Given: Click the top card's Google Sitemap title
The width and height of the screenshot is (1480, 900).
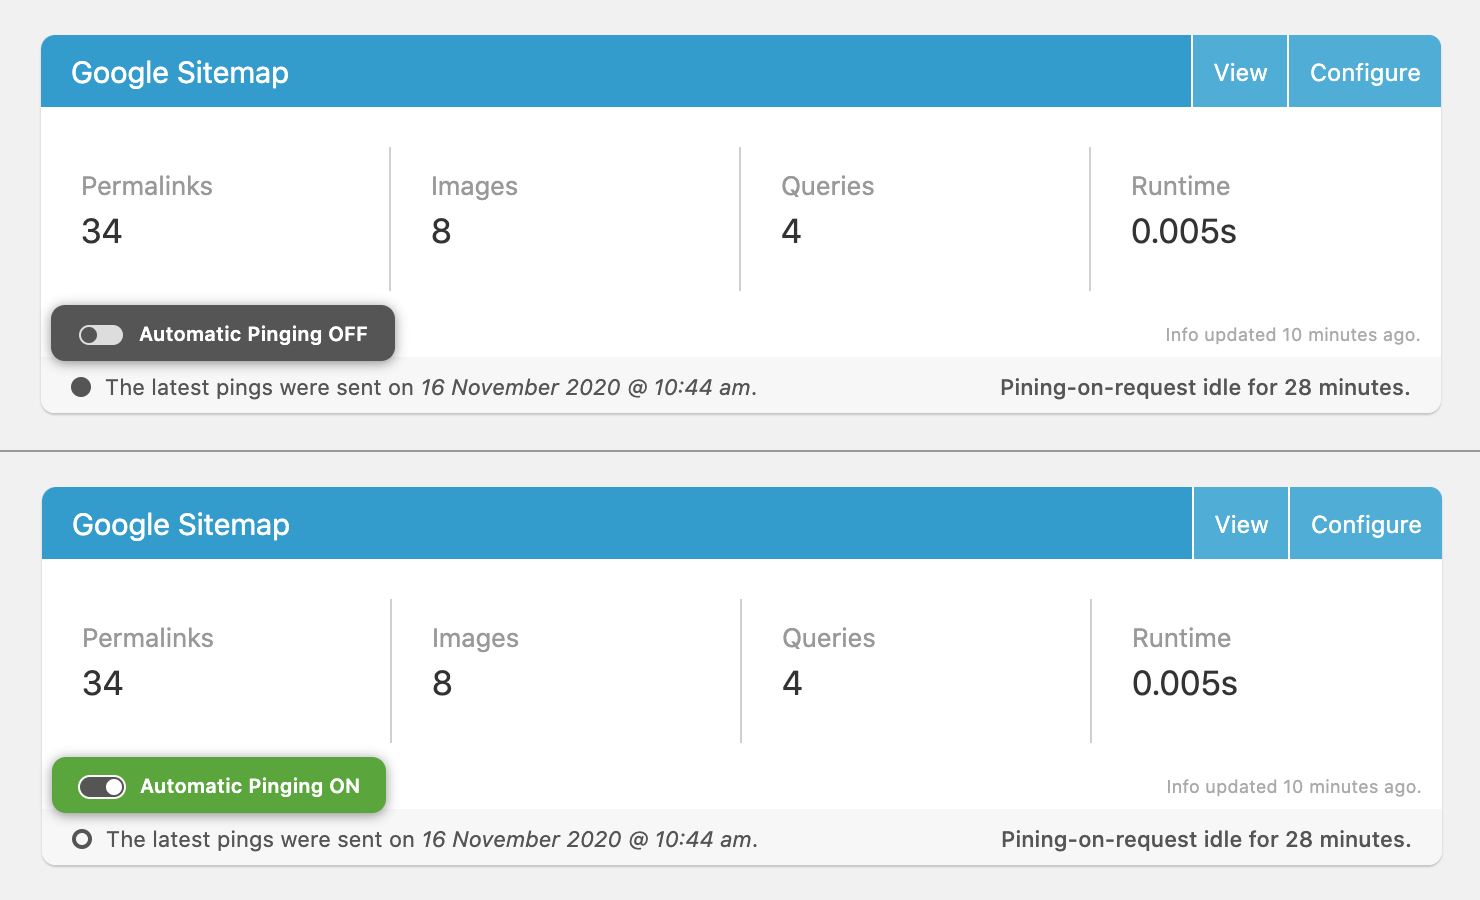Looking at the screenshot, I should coord(180,73).
